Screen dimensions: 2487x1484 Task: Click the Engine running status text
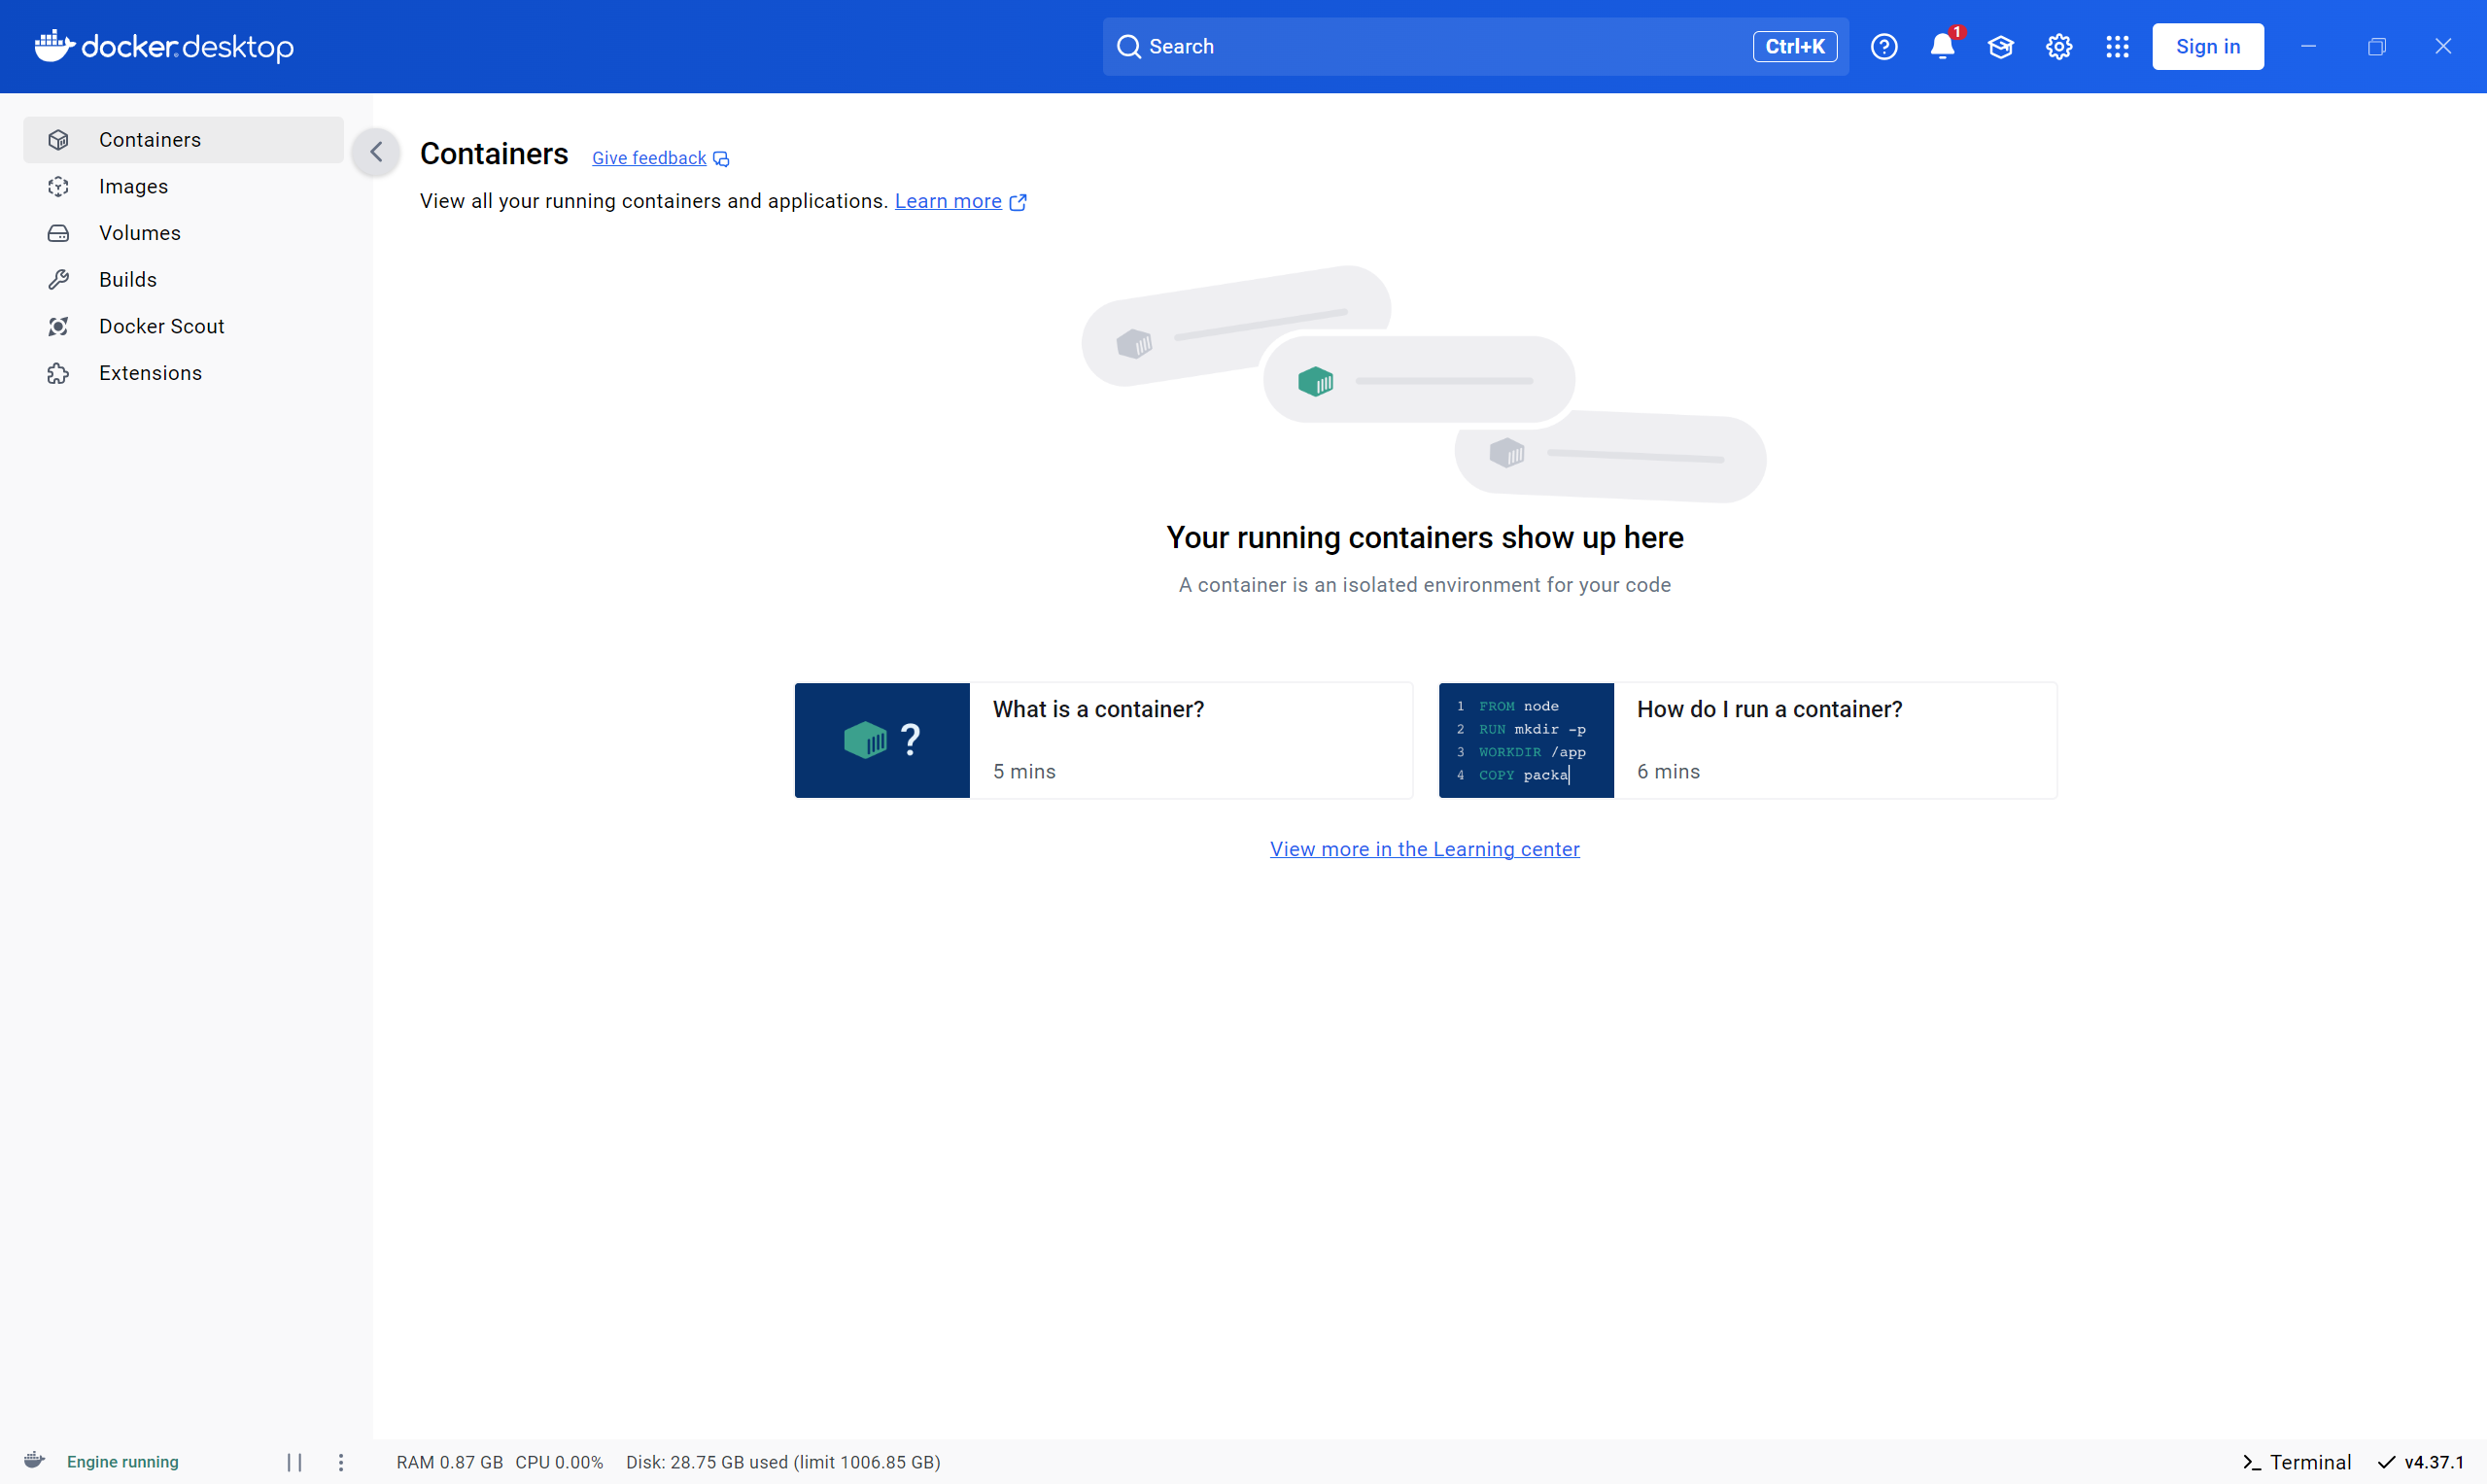pyautogui.click(x=123, y=1462)
